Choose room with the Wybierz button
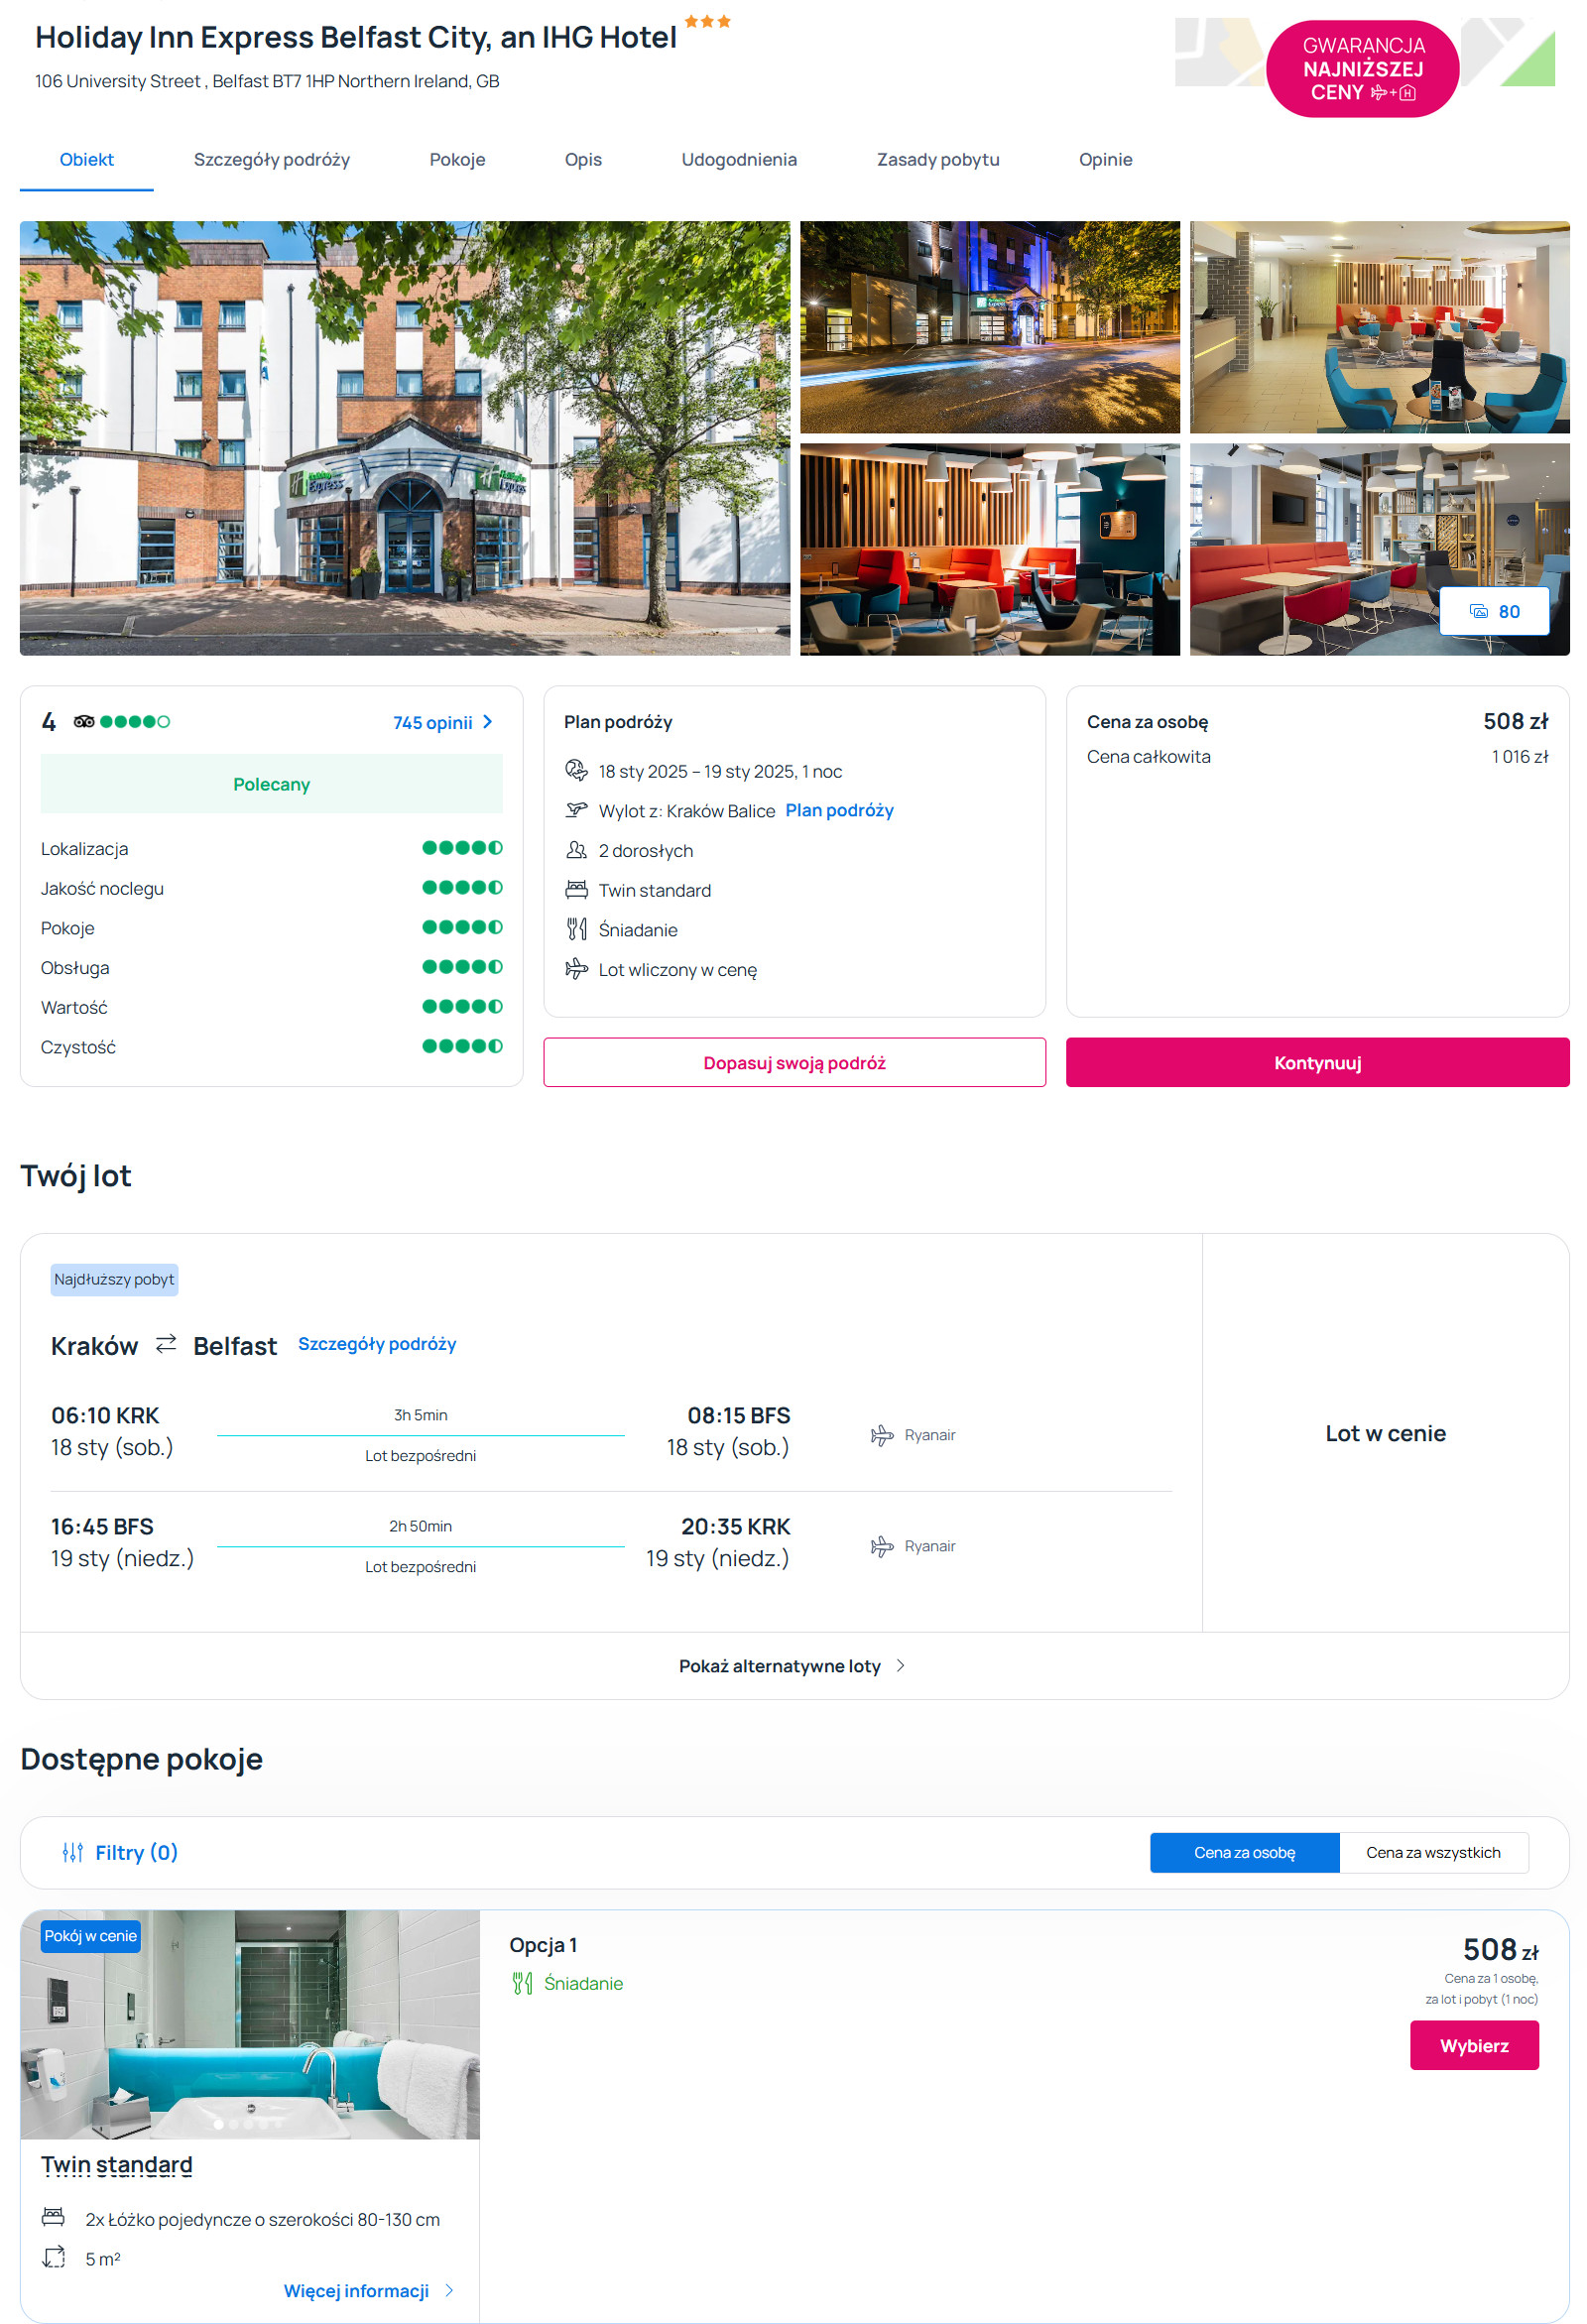Screen dimensions: 1587x2324 pyautogui.click(x=1473, y=2045)
